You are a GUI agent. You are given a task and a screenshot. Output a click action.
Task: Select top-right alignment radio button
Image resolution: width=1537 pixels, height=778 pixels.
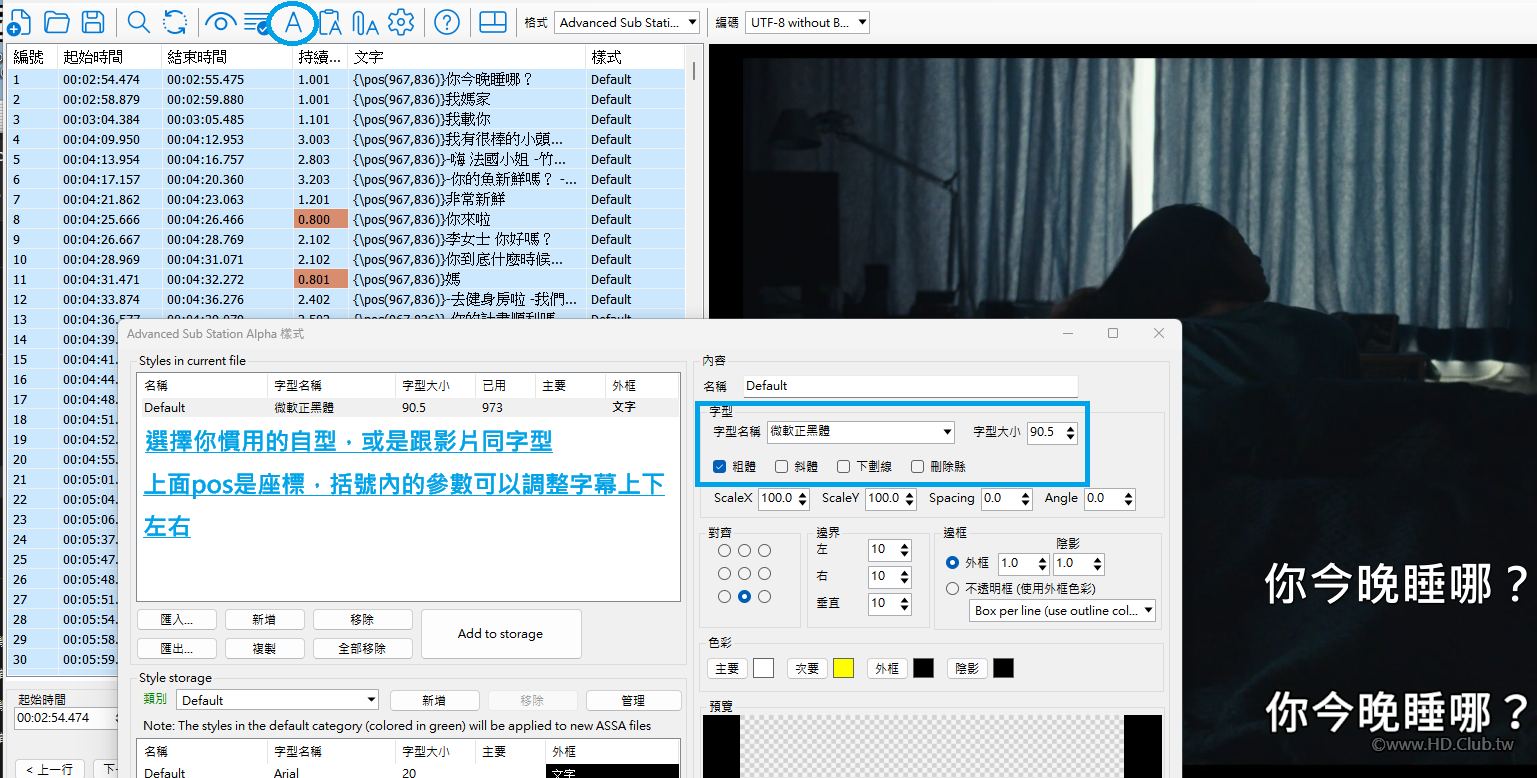pos(764,551)
